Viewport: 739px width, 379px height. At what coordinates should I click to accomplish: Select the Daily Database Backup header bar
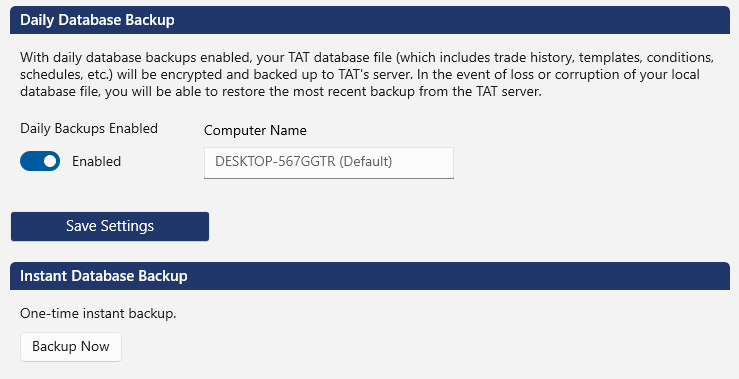coord(370,20)
